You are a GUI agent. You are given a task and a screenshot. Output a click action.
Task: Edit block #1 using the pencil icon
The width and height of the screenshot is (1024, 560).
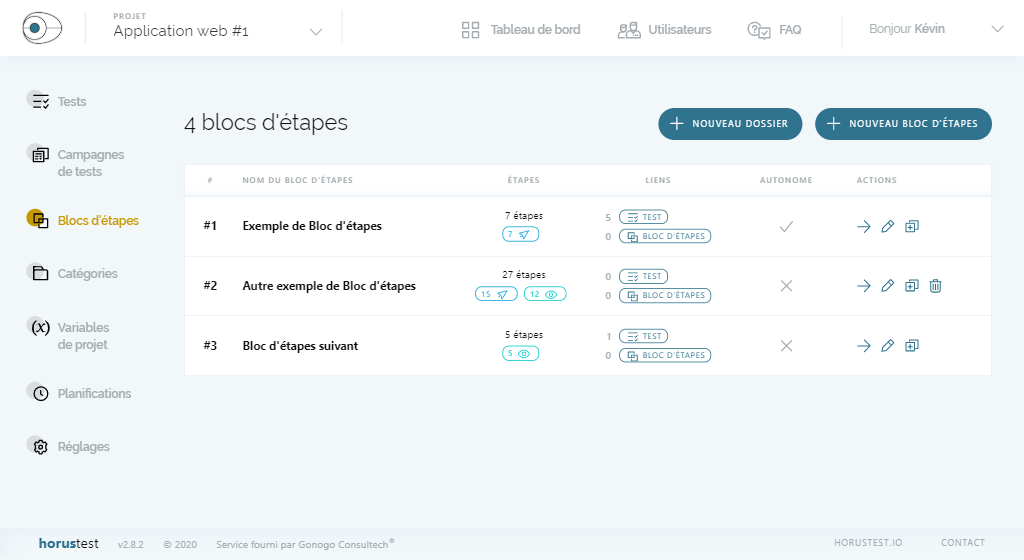pyautogui.click(x=887, y=227)
